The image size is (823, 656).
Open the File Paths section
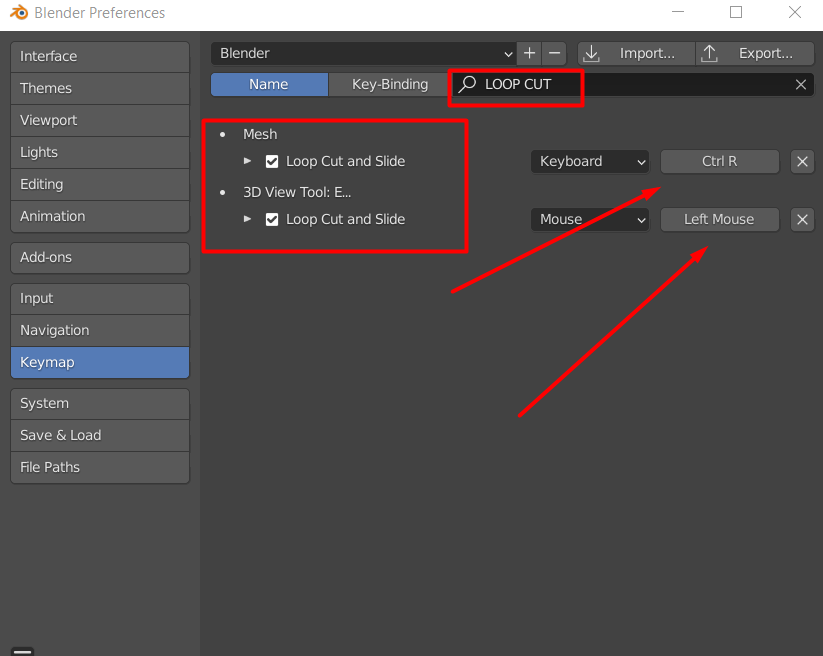click(100, 467)
